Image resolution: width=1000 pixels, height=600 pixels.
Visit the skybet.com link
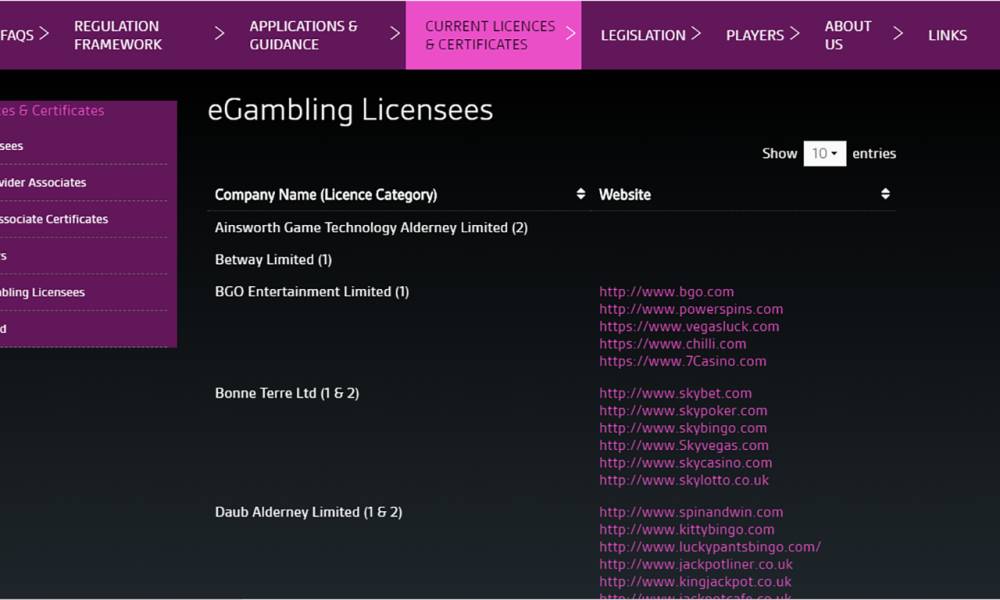[x=675, y=393]
